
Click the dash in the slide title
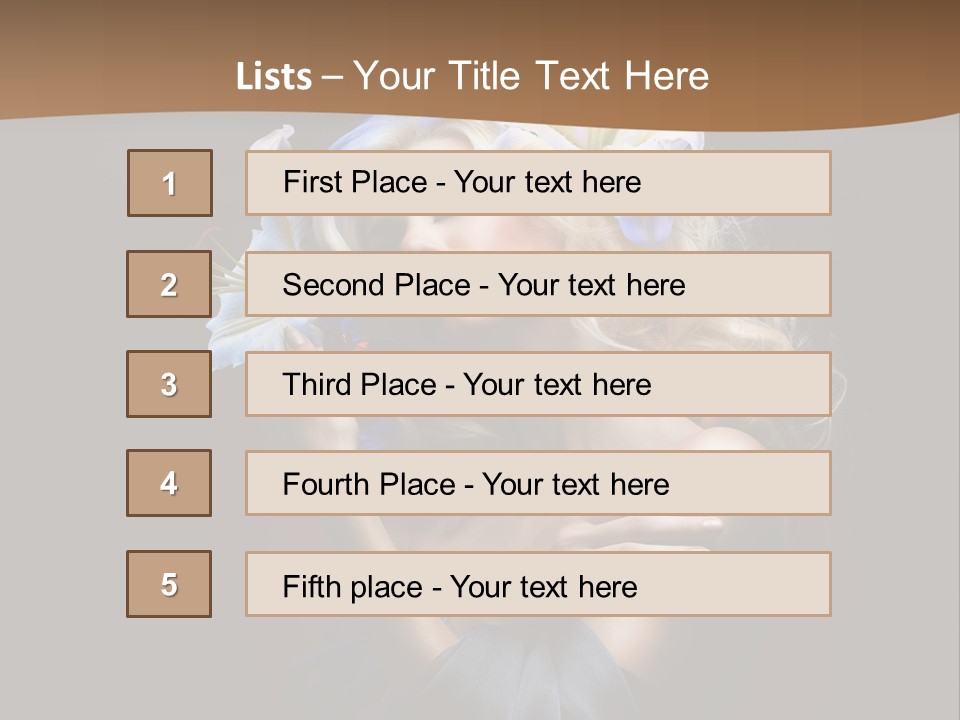point(332,77)
